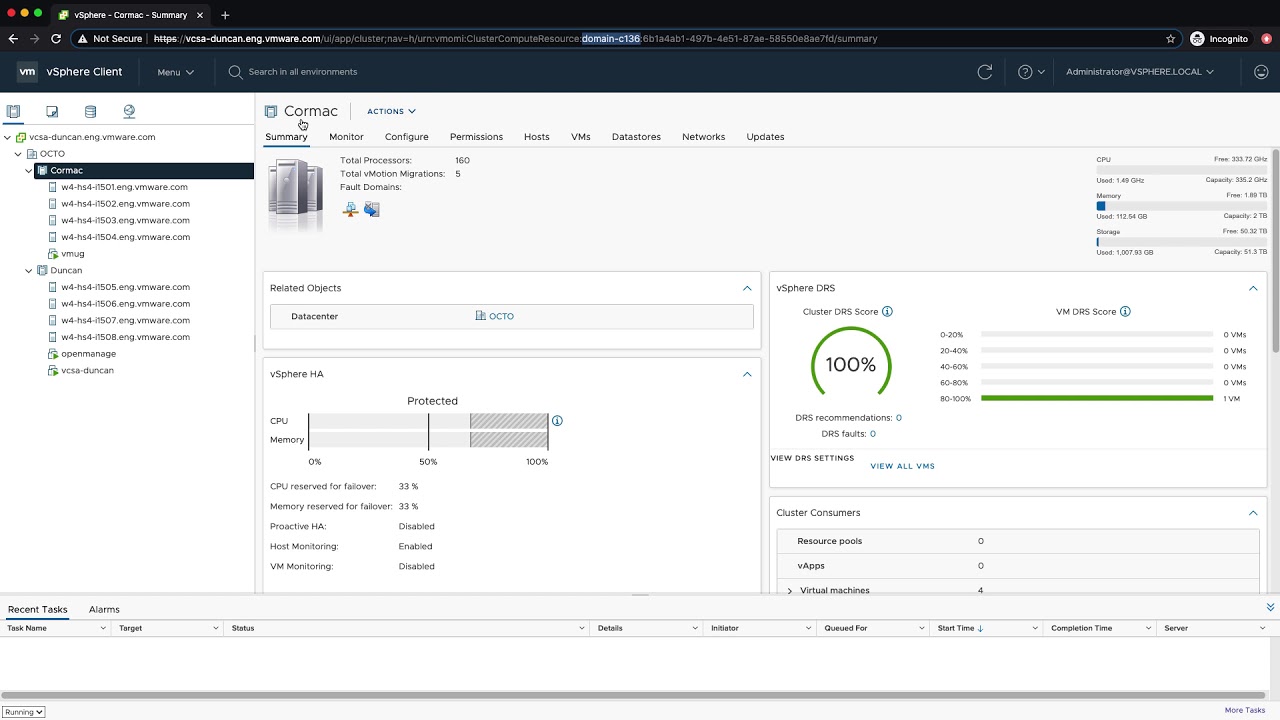This screenshot has height=720, width=1280.
Task: Collapse the Cluster Consumers panel
Action: 1253,513
